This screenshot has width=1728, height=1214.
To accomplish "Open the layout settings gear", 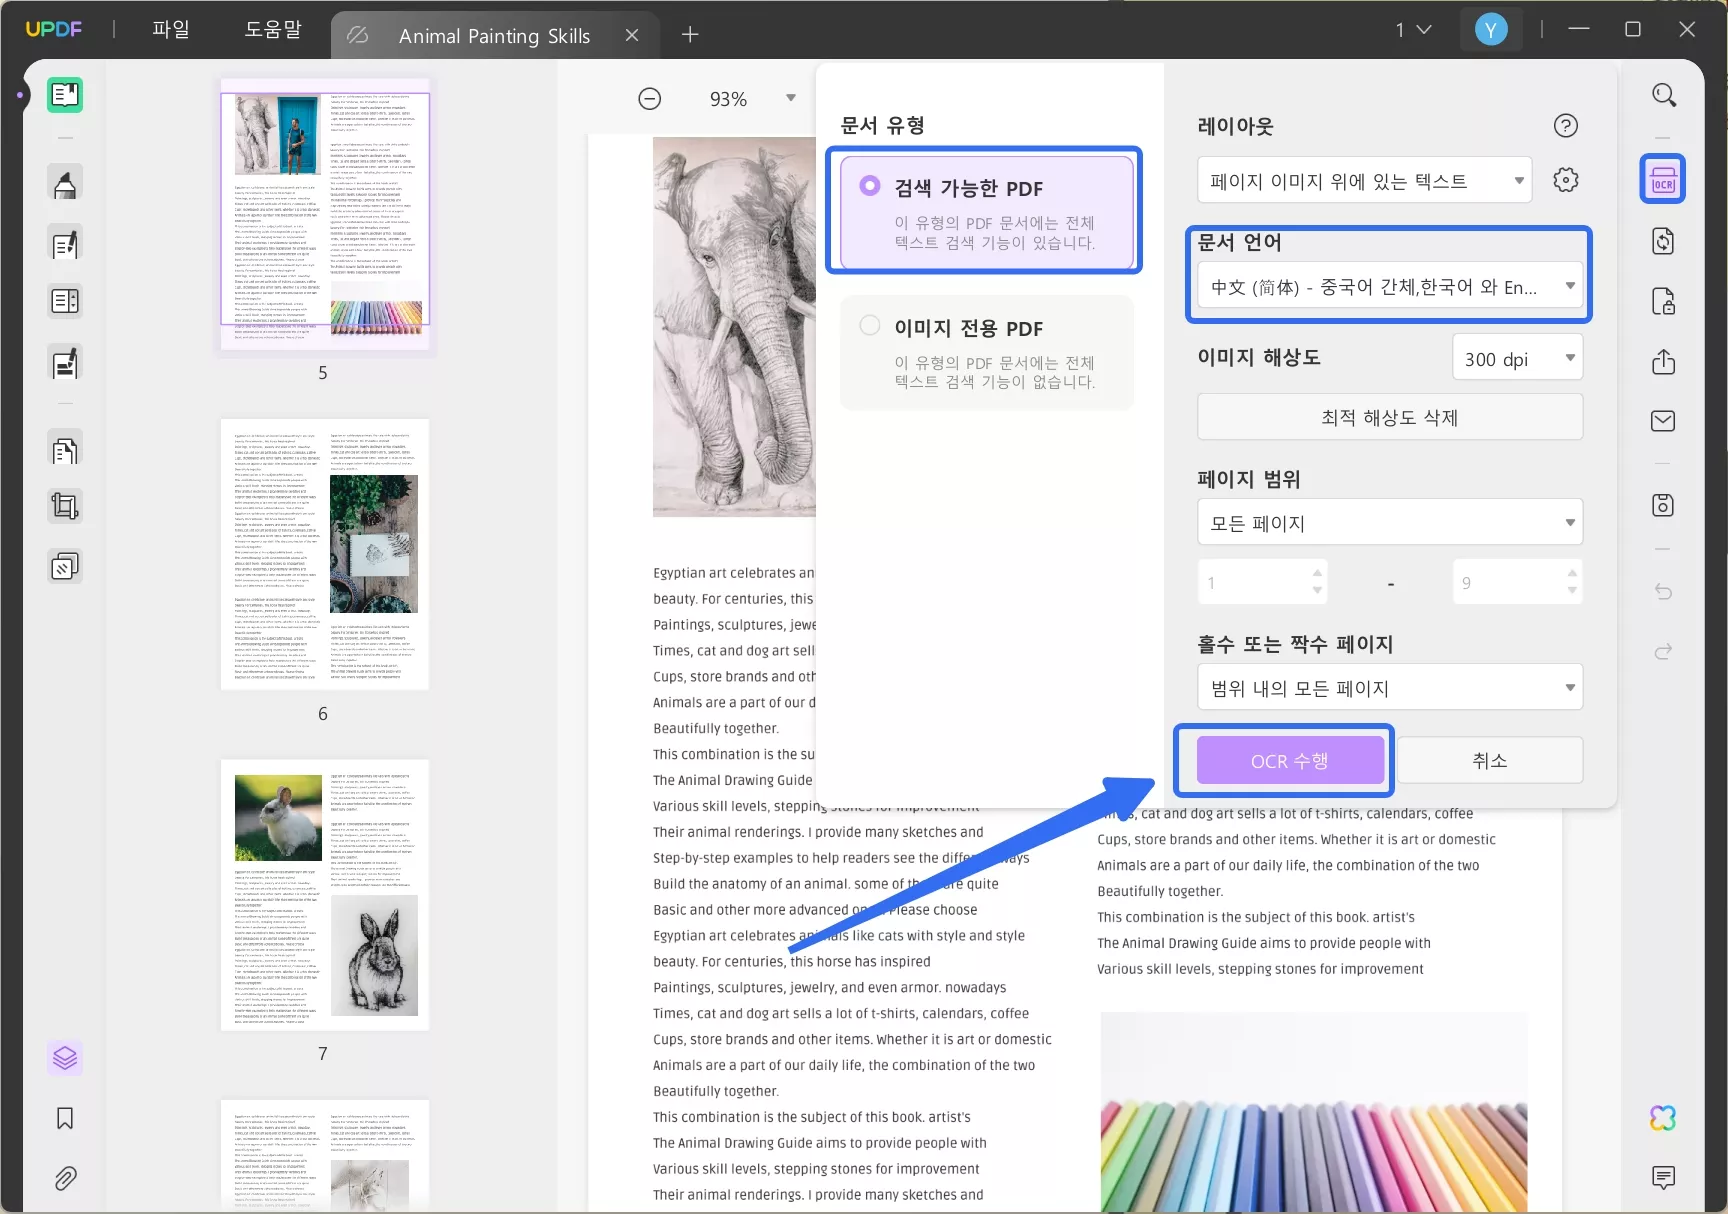I will (1566, 180).
